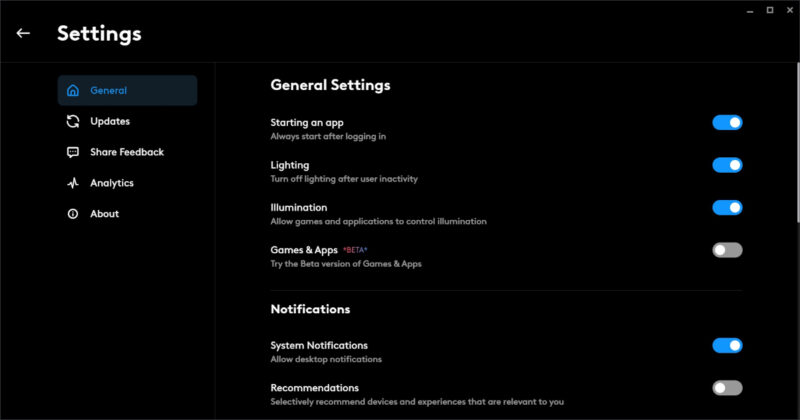Screen dimensions: 800x420
Task: Click the General home icon
Action: pos(73,90)
